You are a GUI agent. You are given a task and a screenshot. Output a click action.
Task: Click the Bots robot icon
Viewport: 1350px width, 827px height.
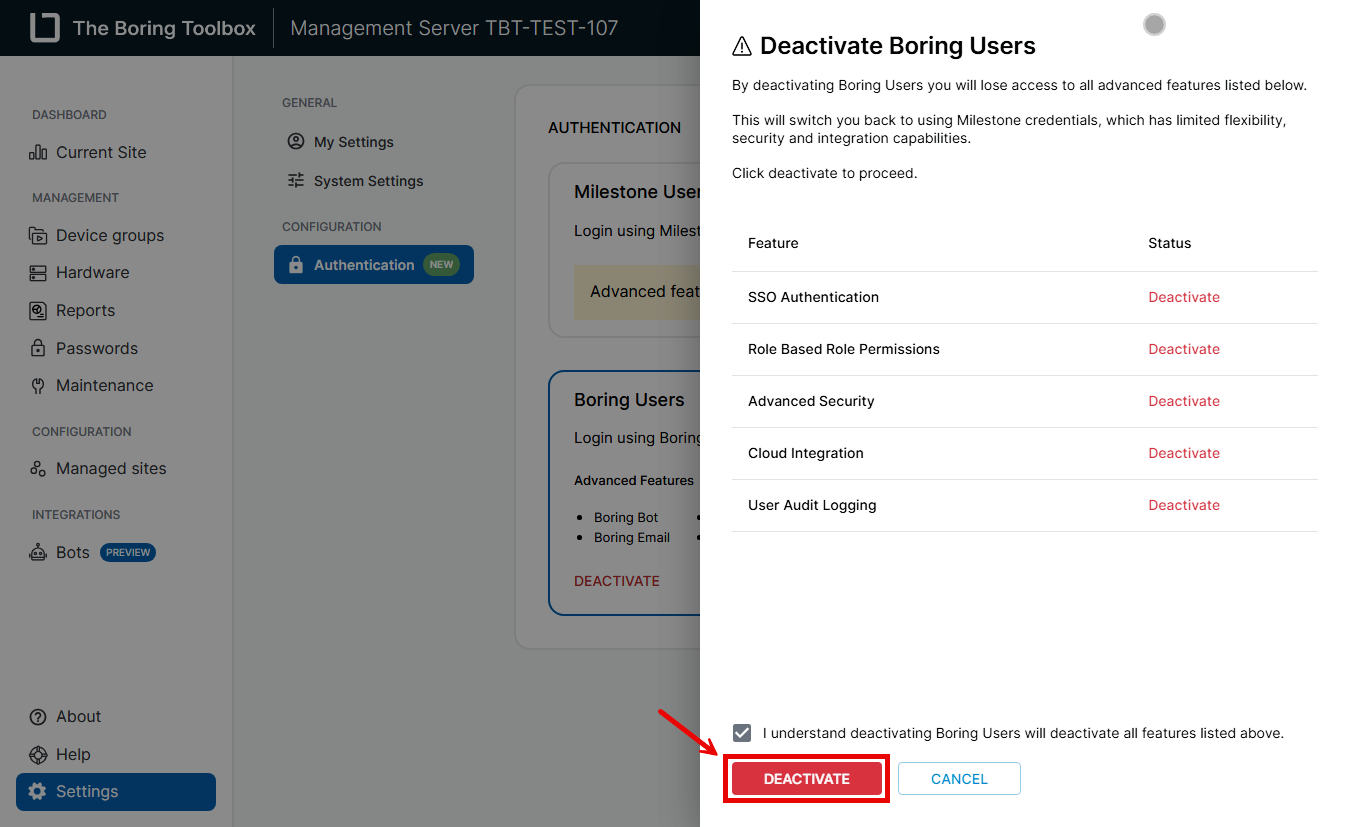click(x=38, y=553)
